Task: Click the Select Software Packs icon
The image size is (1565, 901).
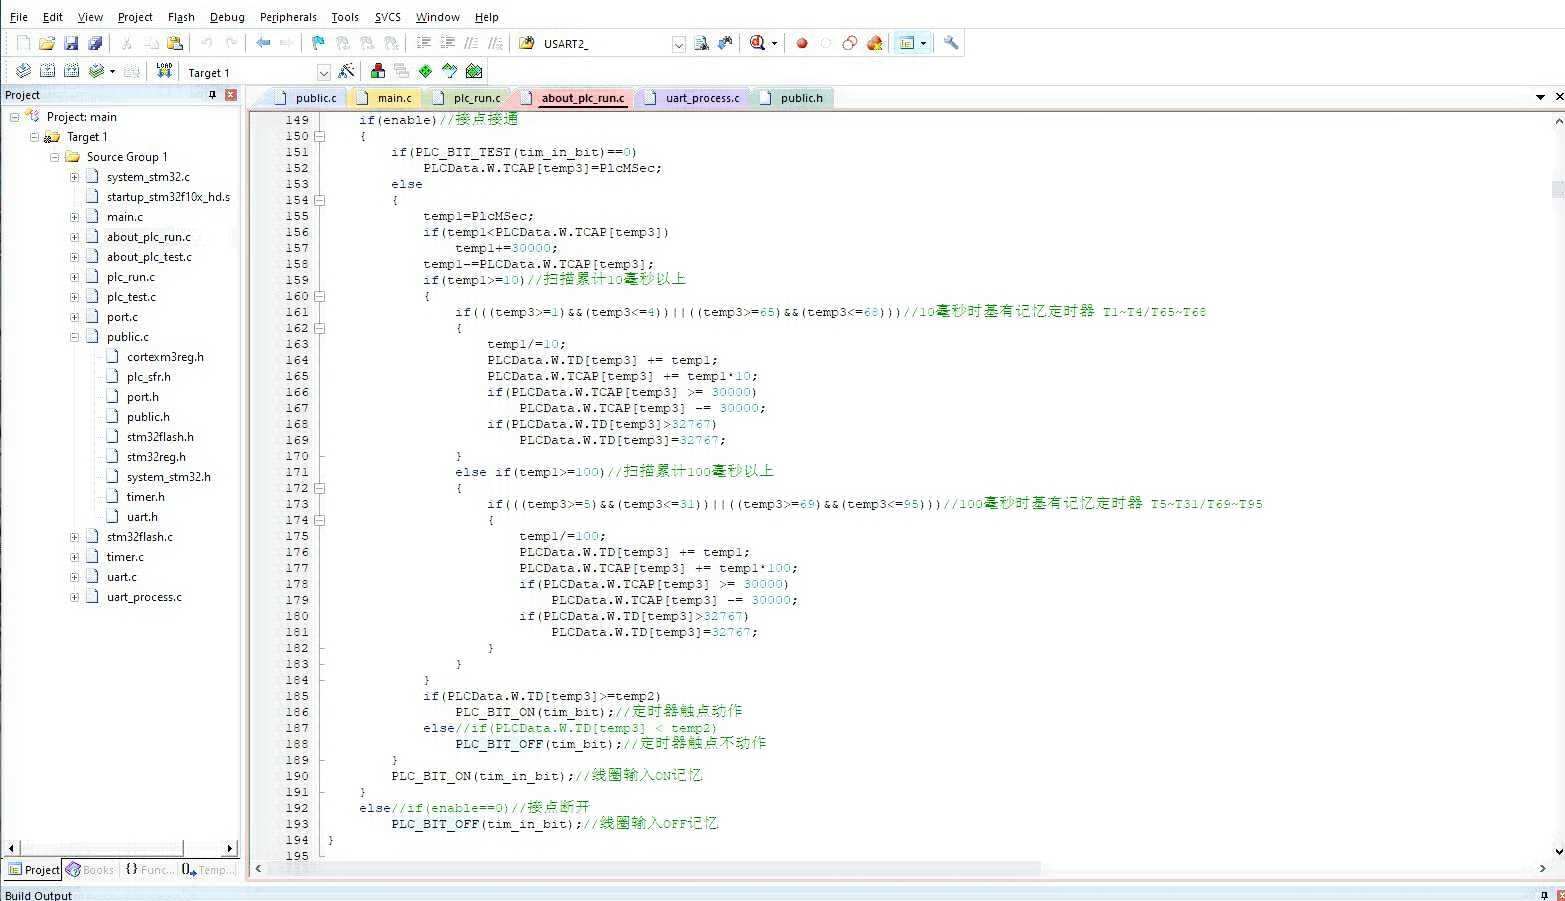Action: (450, 71)
